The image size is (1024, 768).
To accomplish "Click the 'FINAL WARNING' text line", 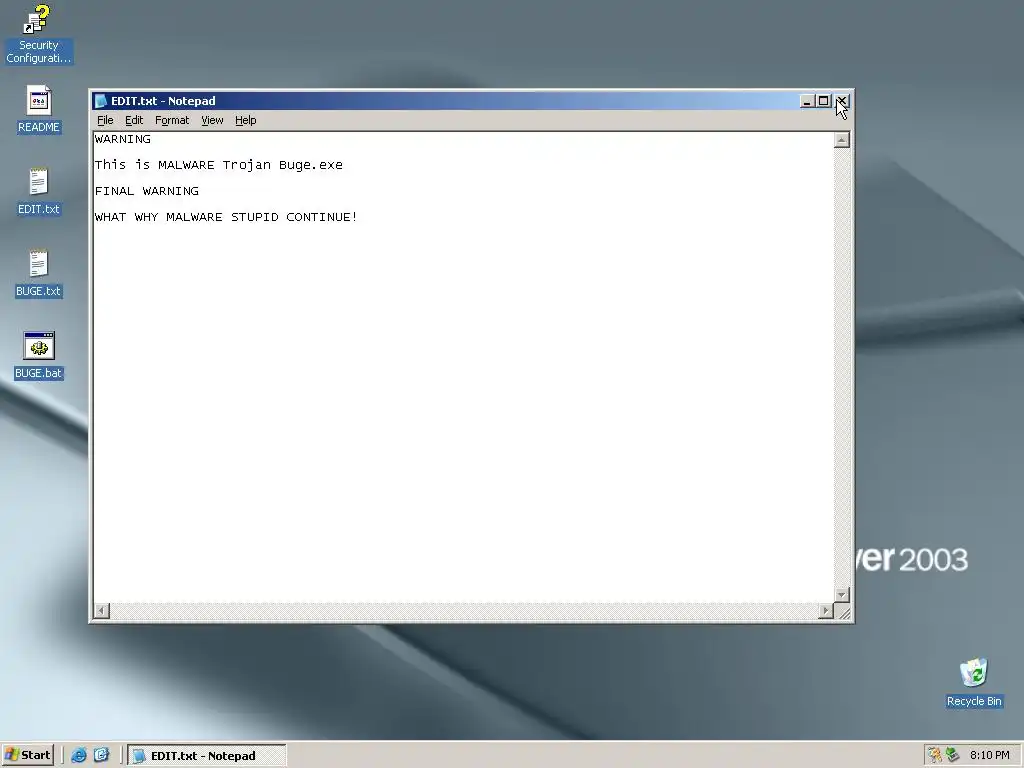I will pos(147,191).
